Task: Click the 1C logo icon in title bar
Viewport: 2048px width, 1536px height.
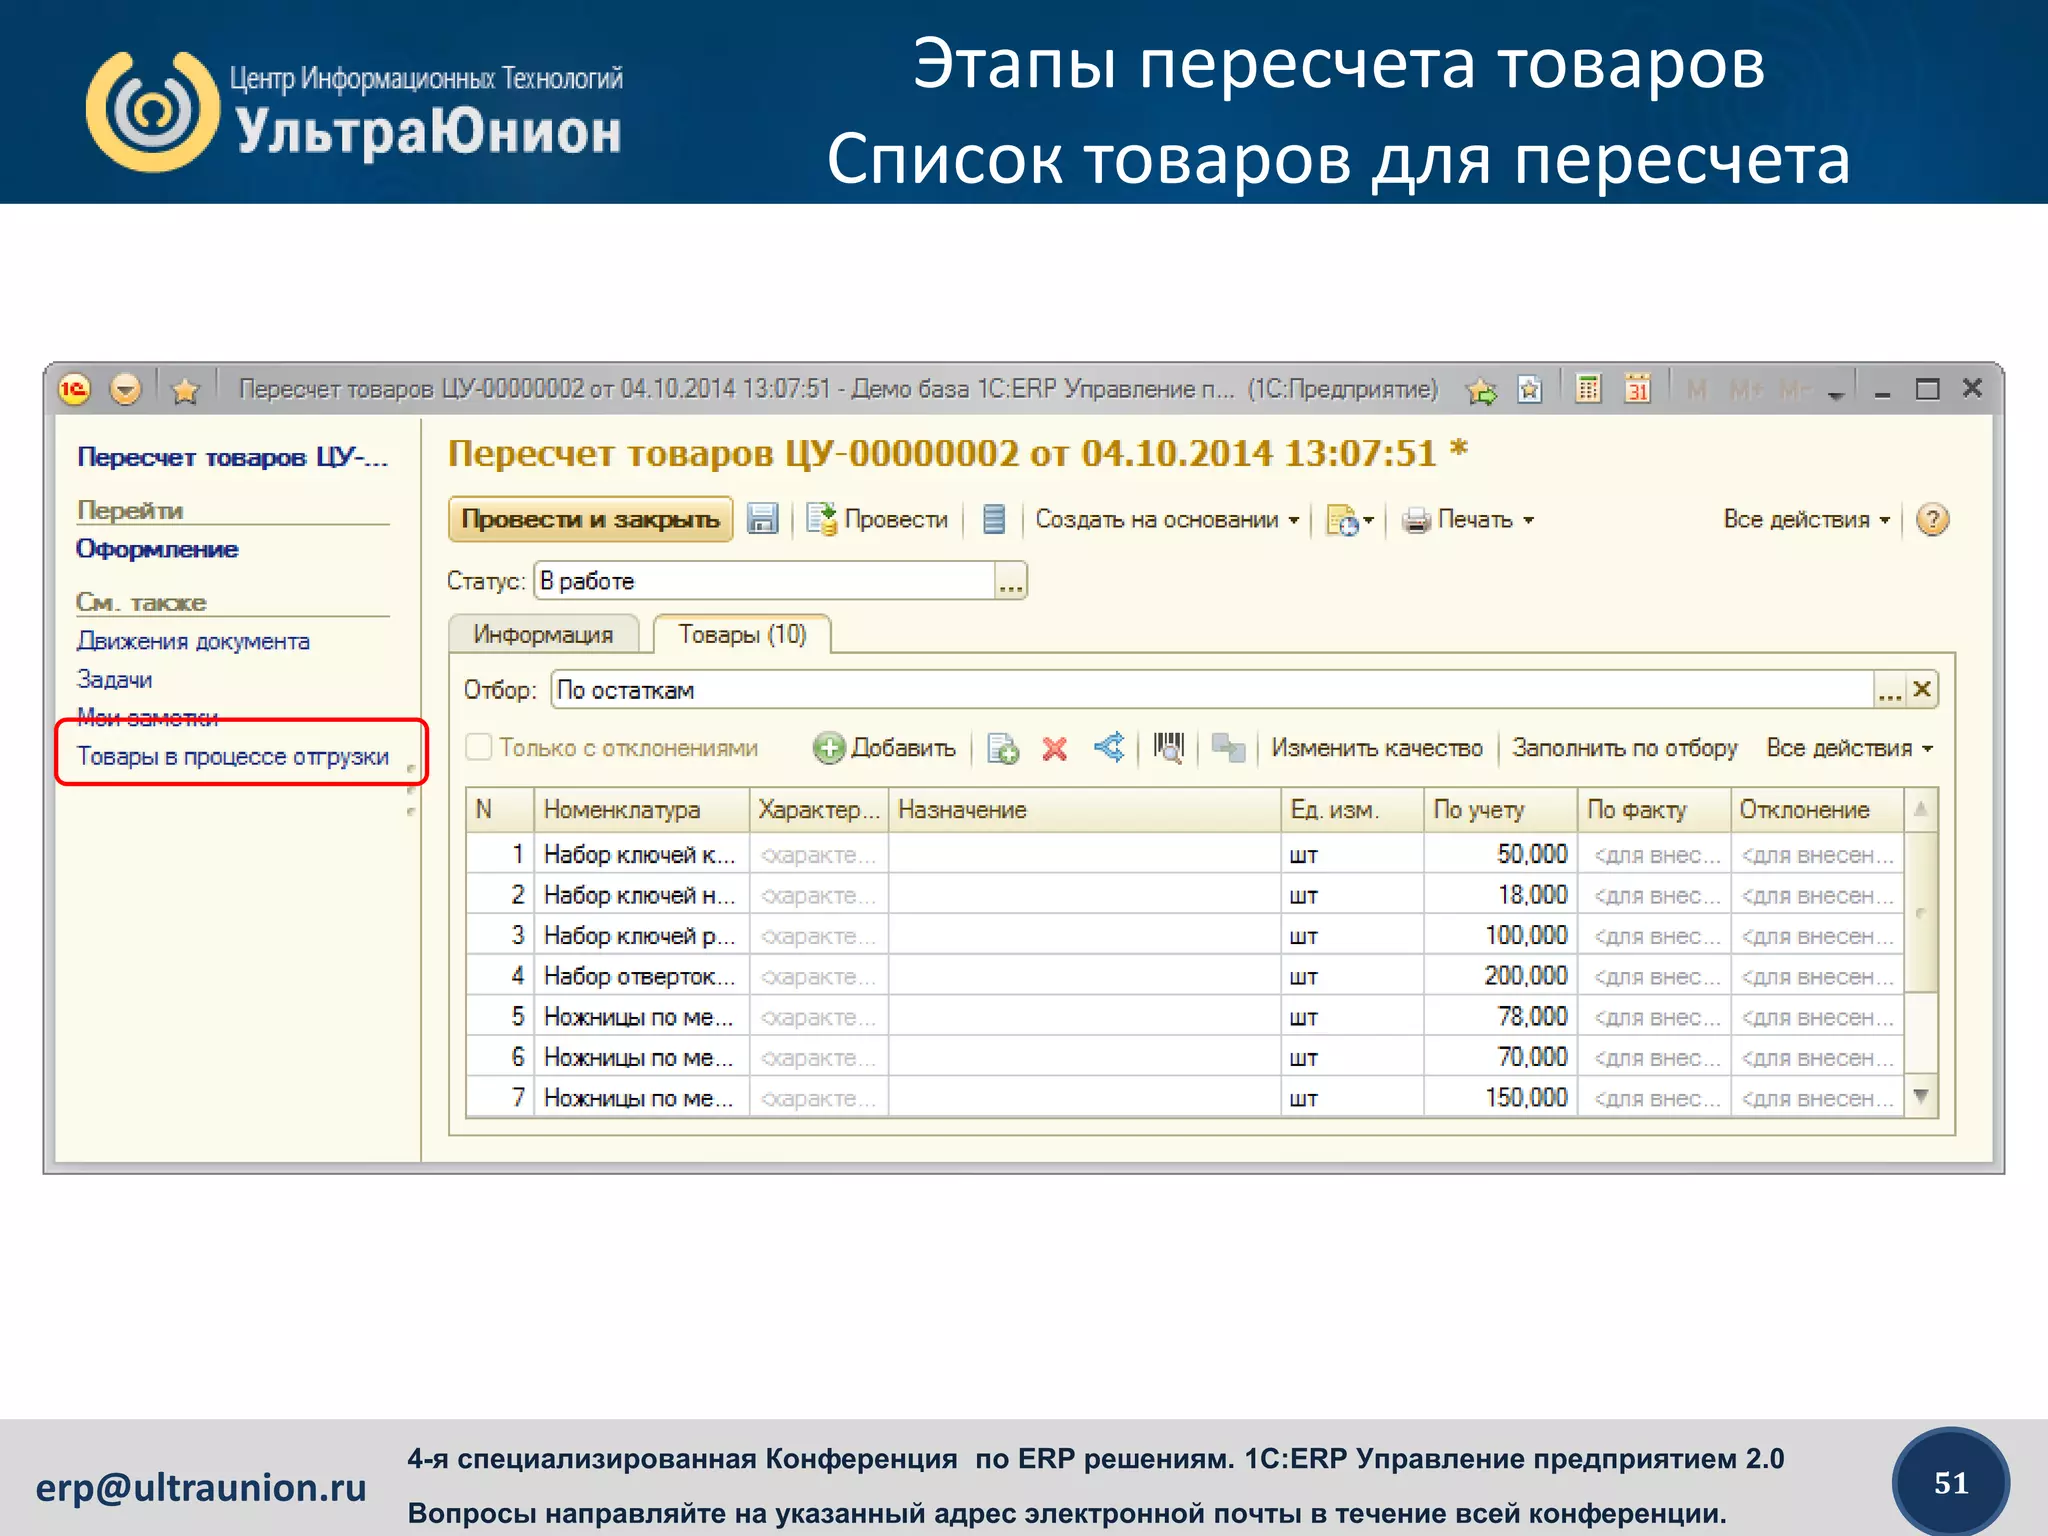Action: point(75,389)
